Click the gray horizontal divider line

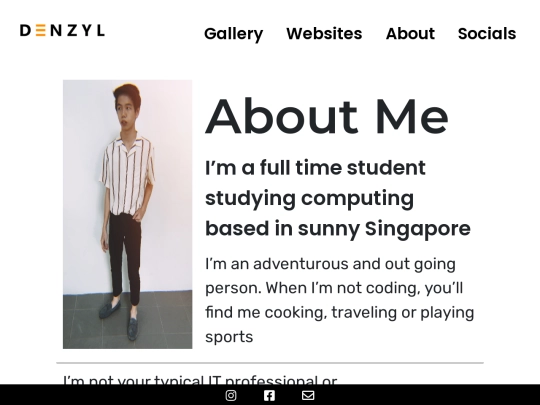click(270, 363)
